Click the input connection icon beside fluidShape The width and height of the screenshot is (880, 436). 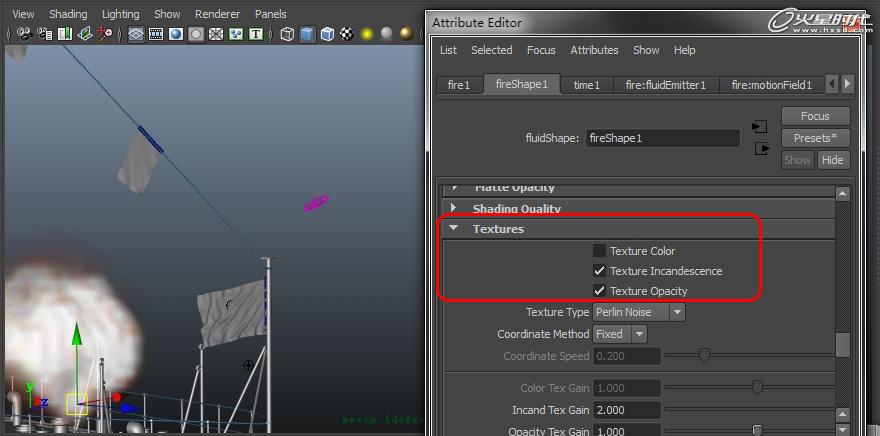(x=759, y=127)
